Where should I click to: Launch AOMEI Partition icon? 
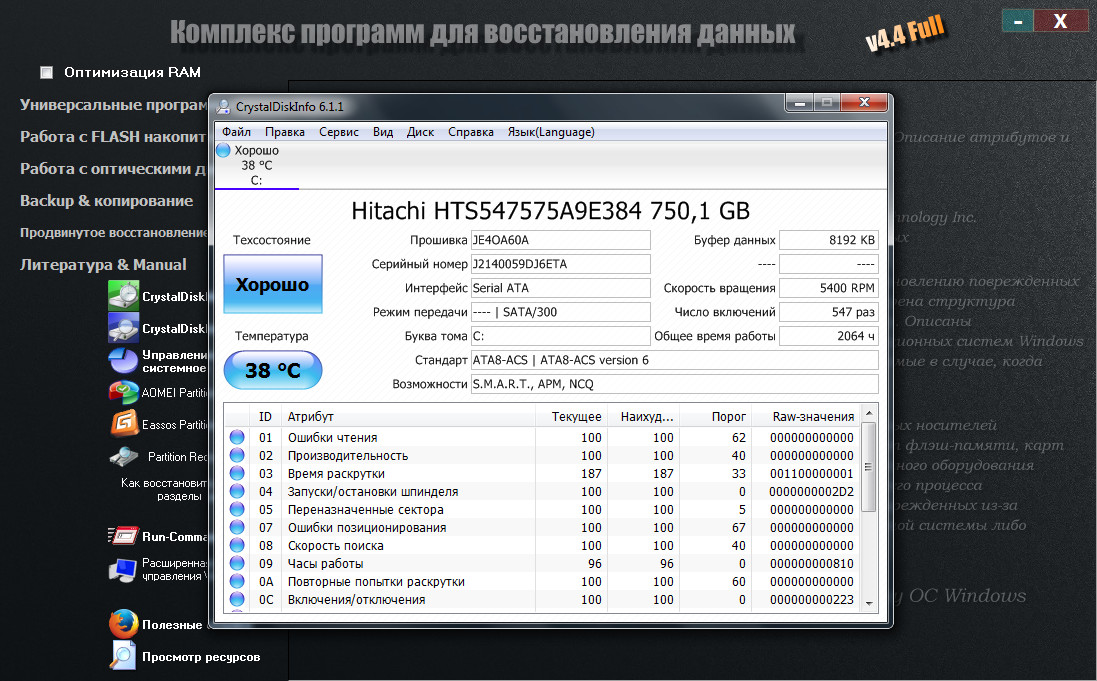pos(124,393)
